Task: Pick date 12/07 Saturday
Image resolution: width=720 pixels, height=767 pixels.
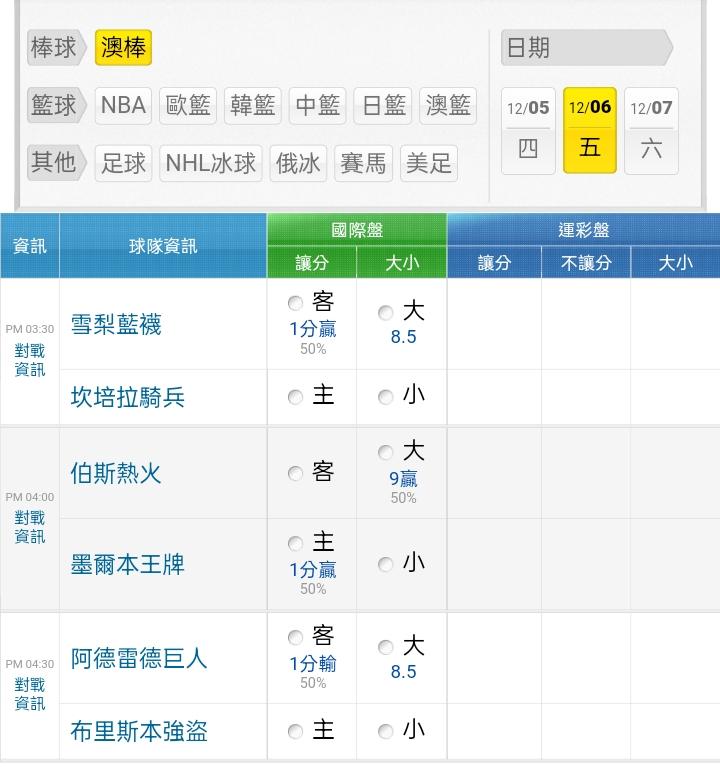Action: pos(652,131)
